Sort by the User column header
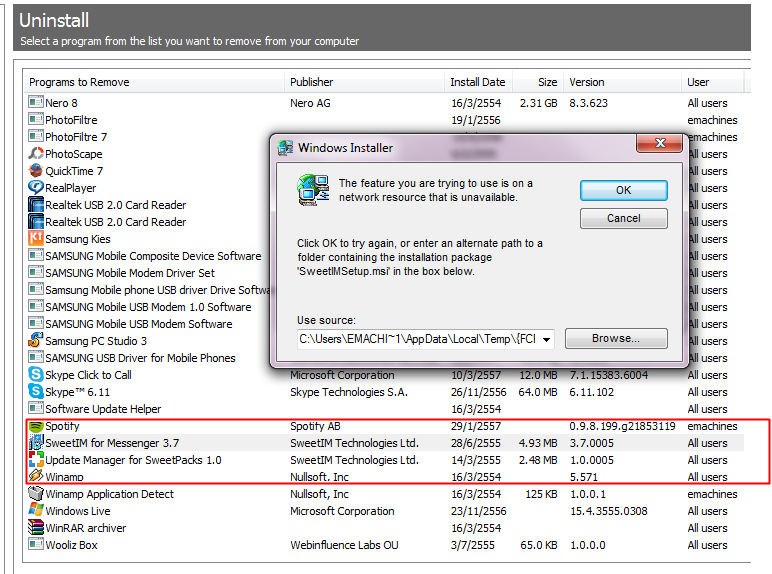772x574 pixels. [712, 82]
